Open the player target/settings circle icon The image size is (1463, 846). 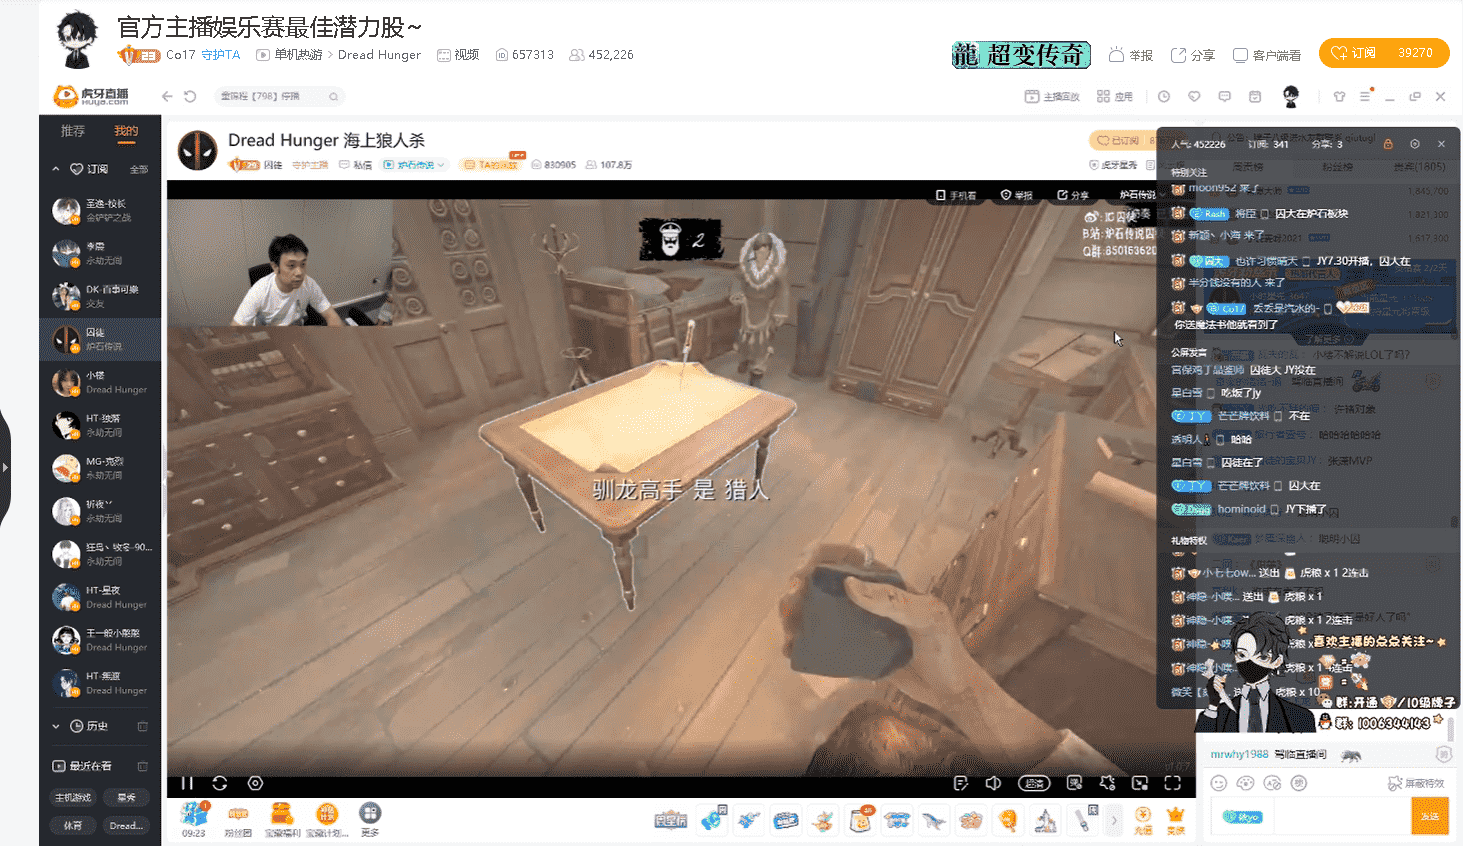pyautogui.click(x=255, y=783)
